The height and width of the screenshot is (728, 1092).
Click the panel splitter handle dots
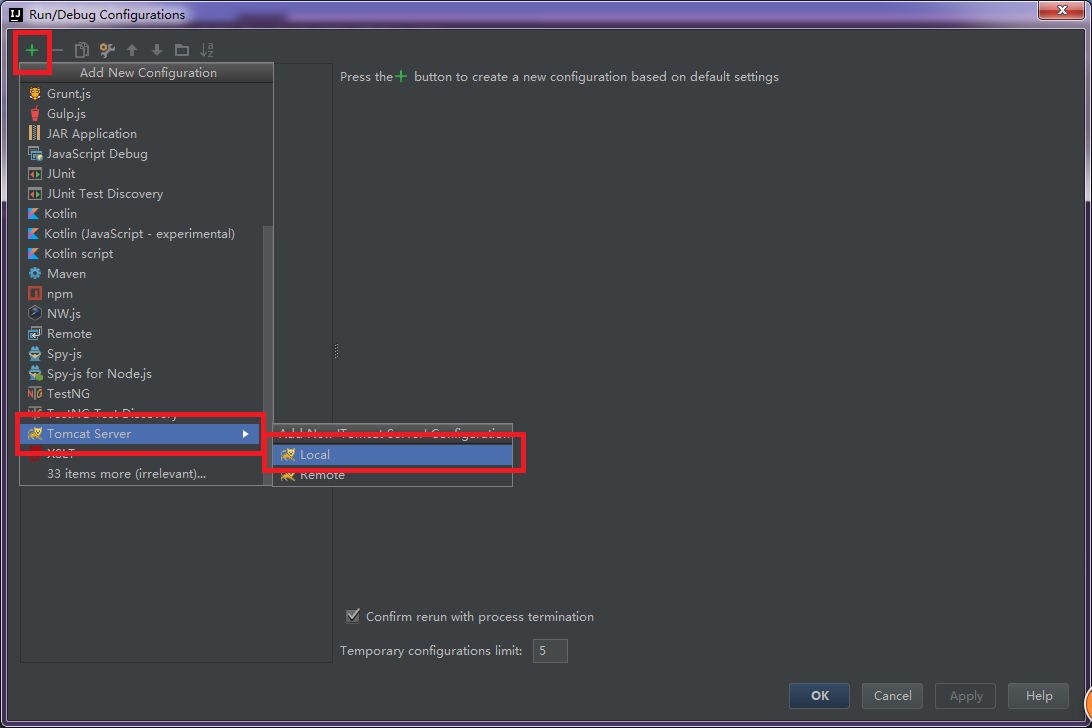click(336, 351)
